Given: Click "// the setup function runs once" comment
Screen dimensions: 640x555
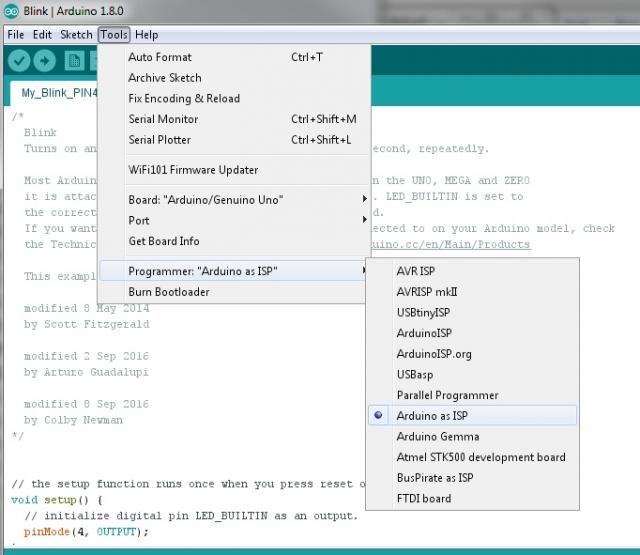Looking at the screenshot, I should (x=189, y=484).
